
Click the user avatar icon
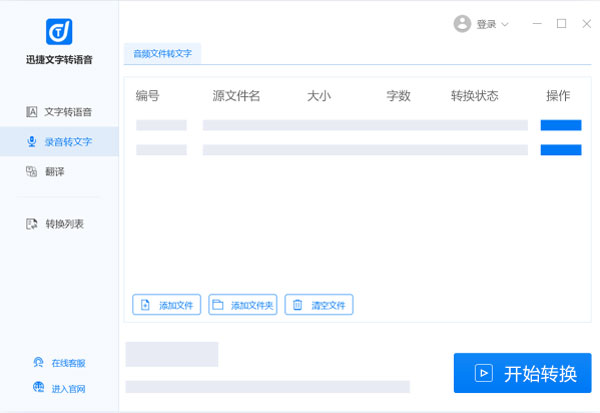462,24
